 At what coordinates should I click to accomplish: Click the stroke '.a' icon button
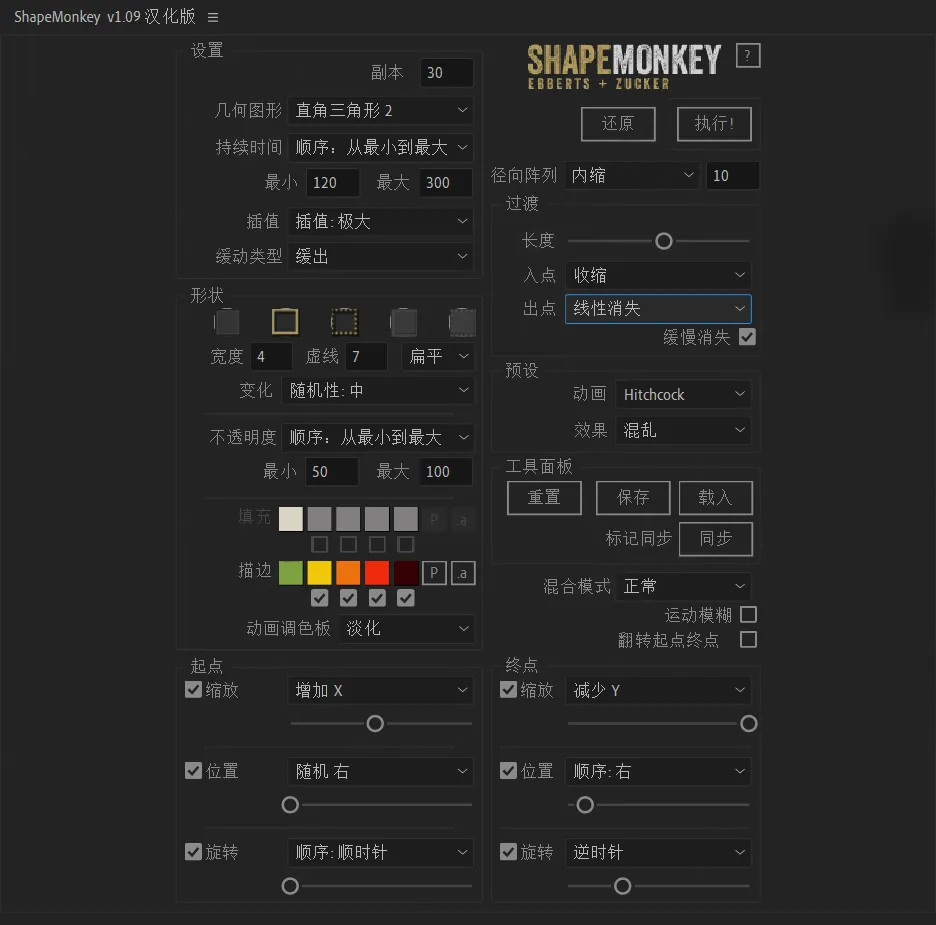(462, 573)
